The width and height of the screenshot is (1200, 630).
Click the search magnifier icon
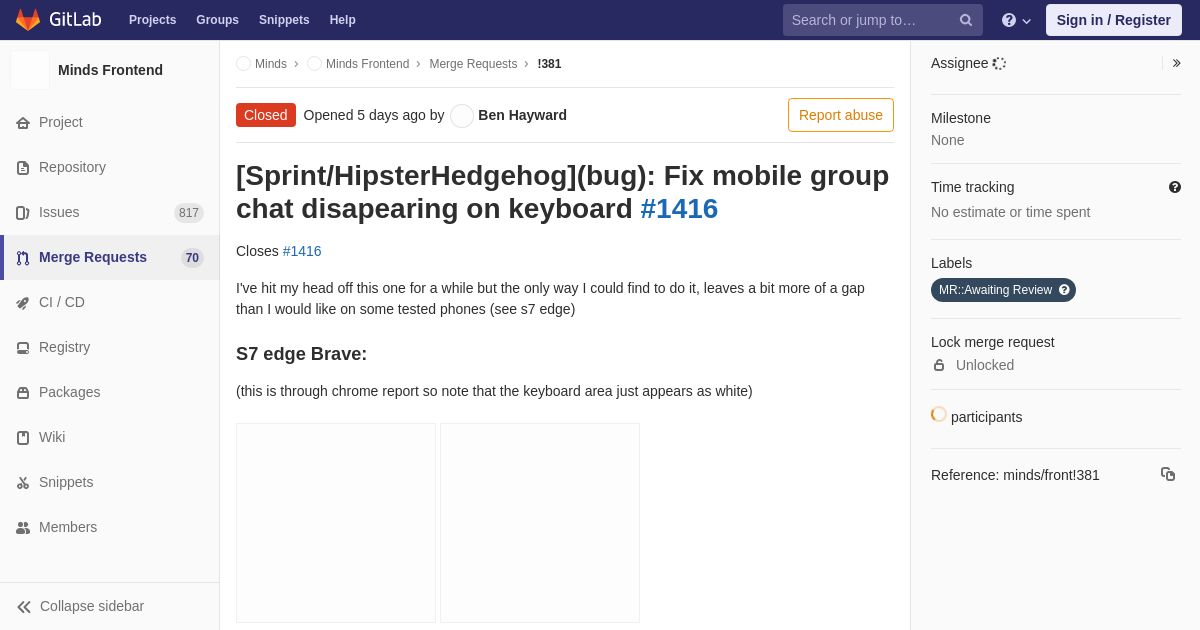click(x=966, y=20)
